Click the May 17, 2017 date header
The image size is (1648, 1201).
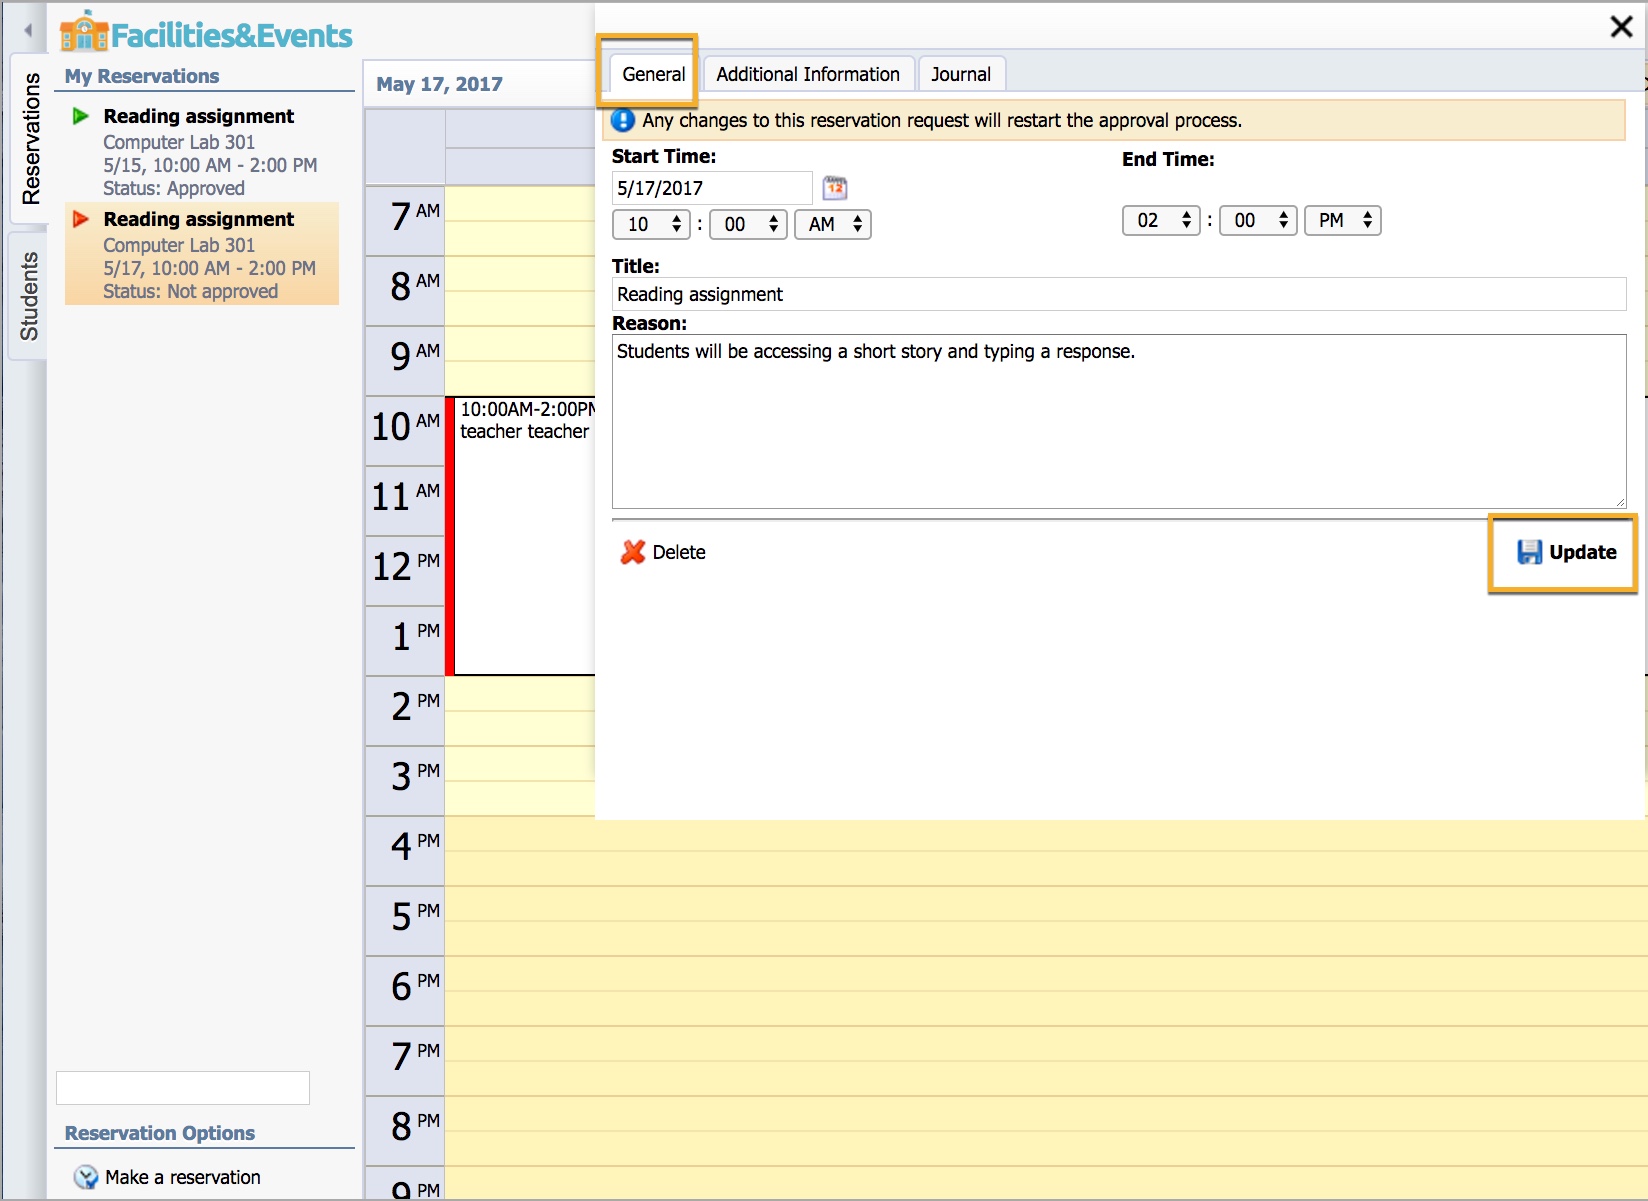439,84
